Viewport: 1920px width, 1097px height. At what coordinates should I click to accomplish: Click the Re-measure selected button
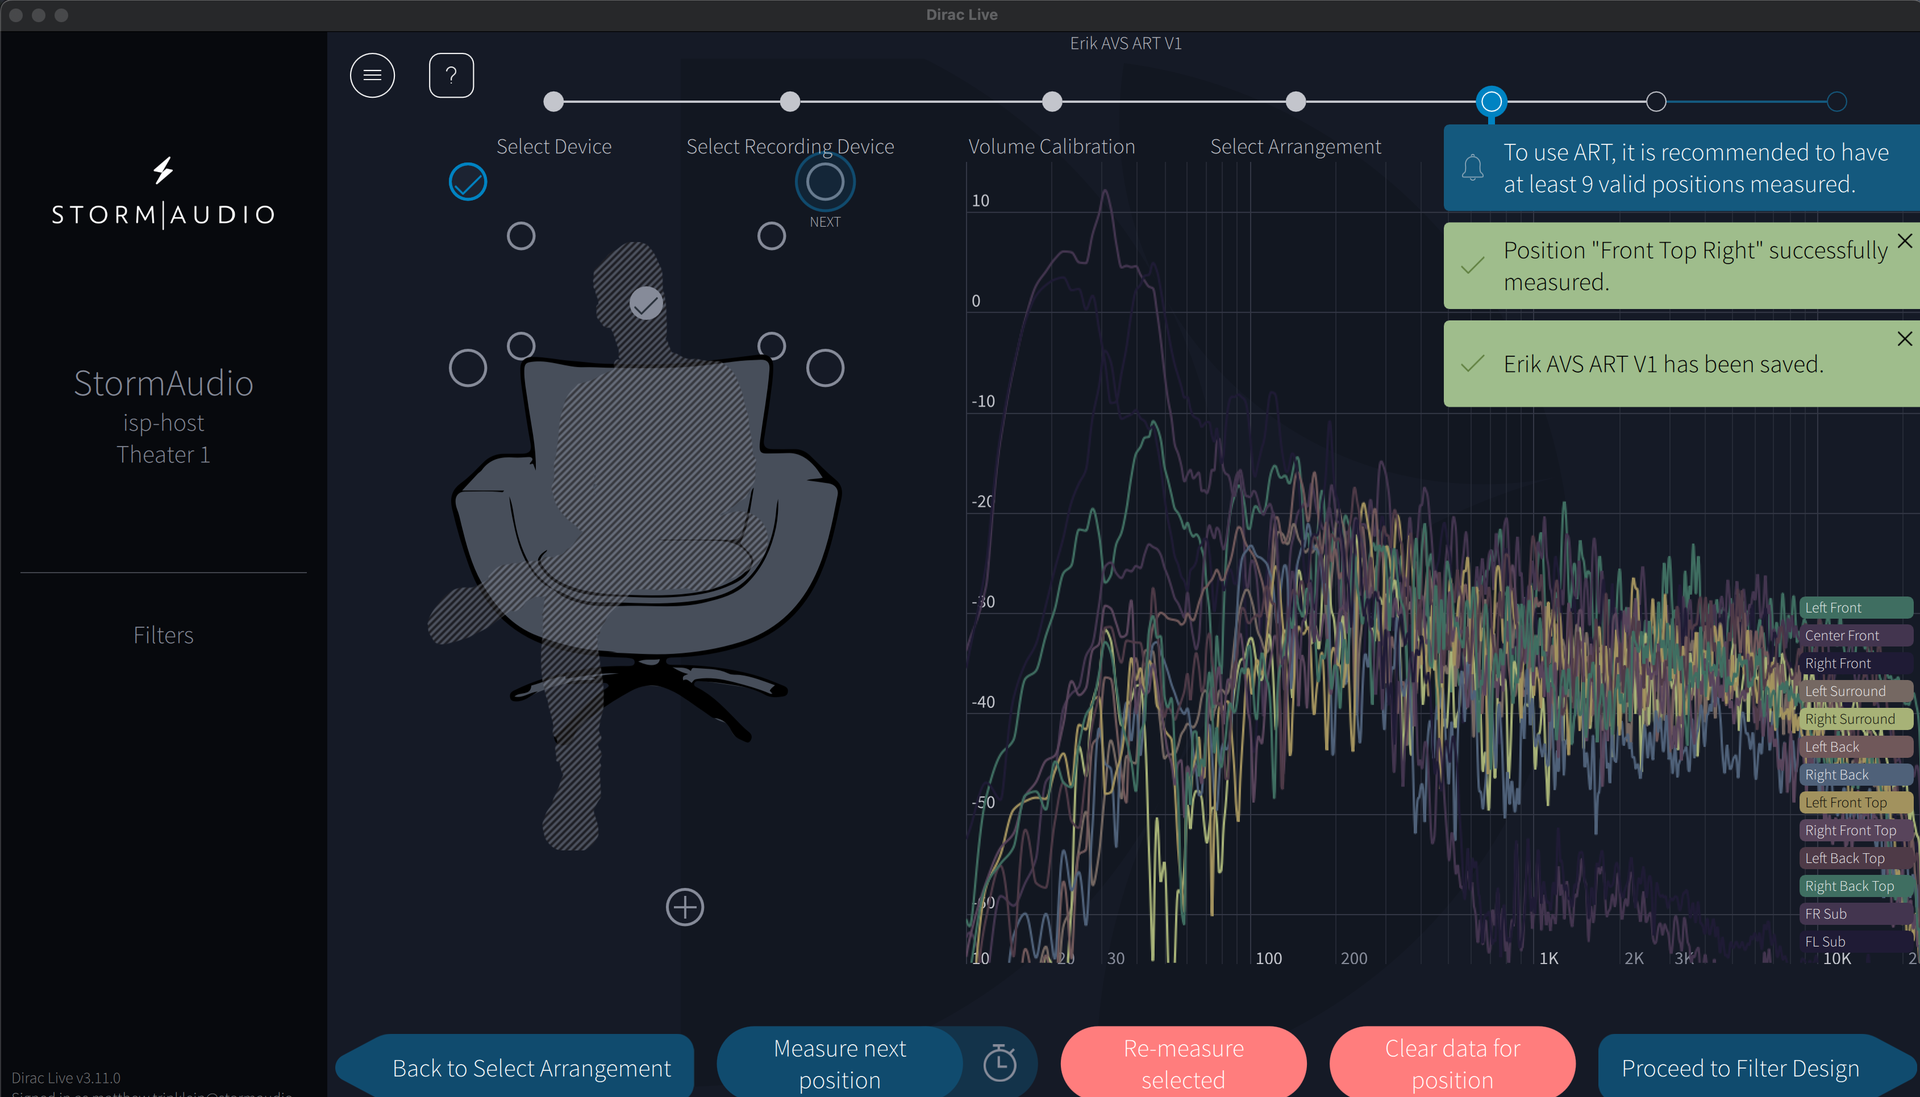(1183, 1064)
